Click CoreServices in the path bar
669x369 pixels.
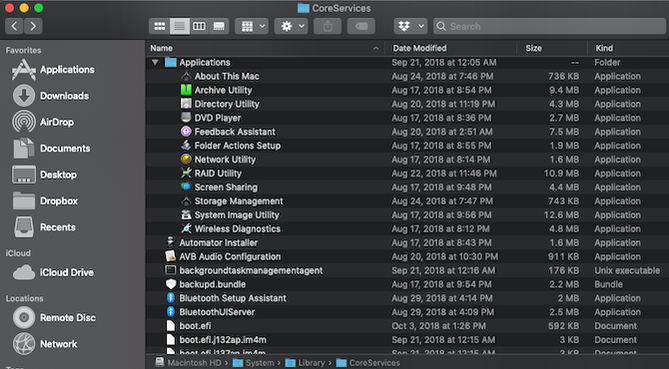click(368, 363)
